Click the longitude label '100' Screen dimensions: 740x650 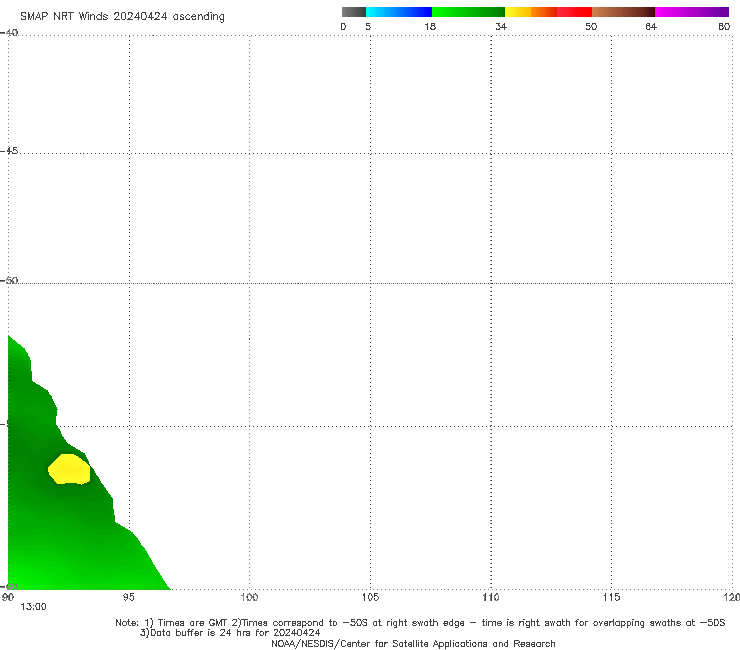point(249,598)
